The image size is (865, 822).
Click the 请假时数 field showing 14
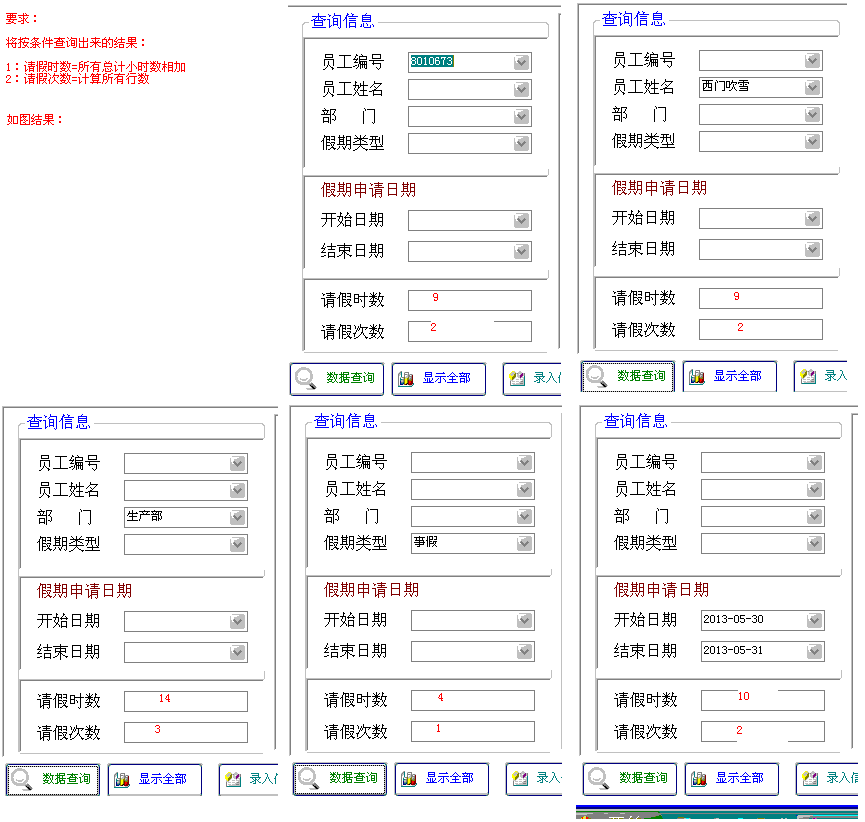(186, 701)
